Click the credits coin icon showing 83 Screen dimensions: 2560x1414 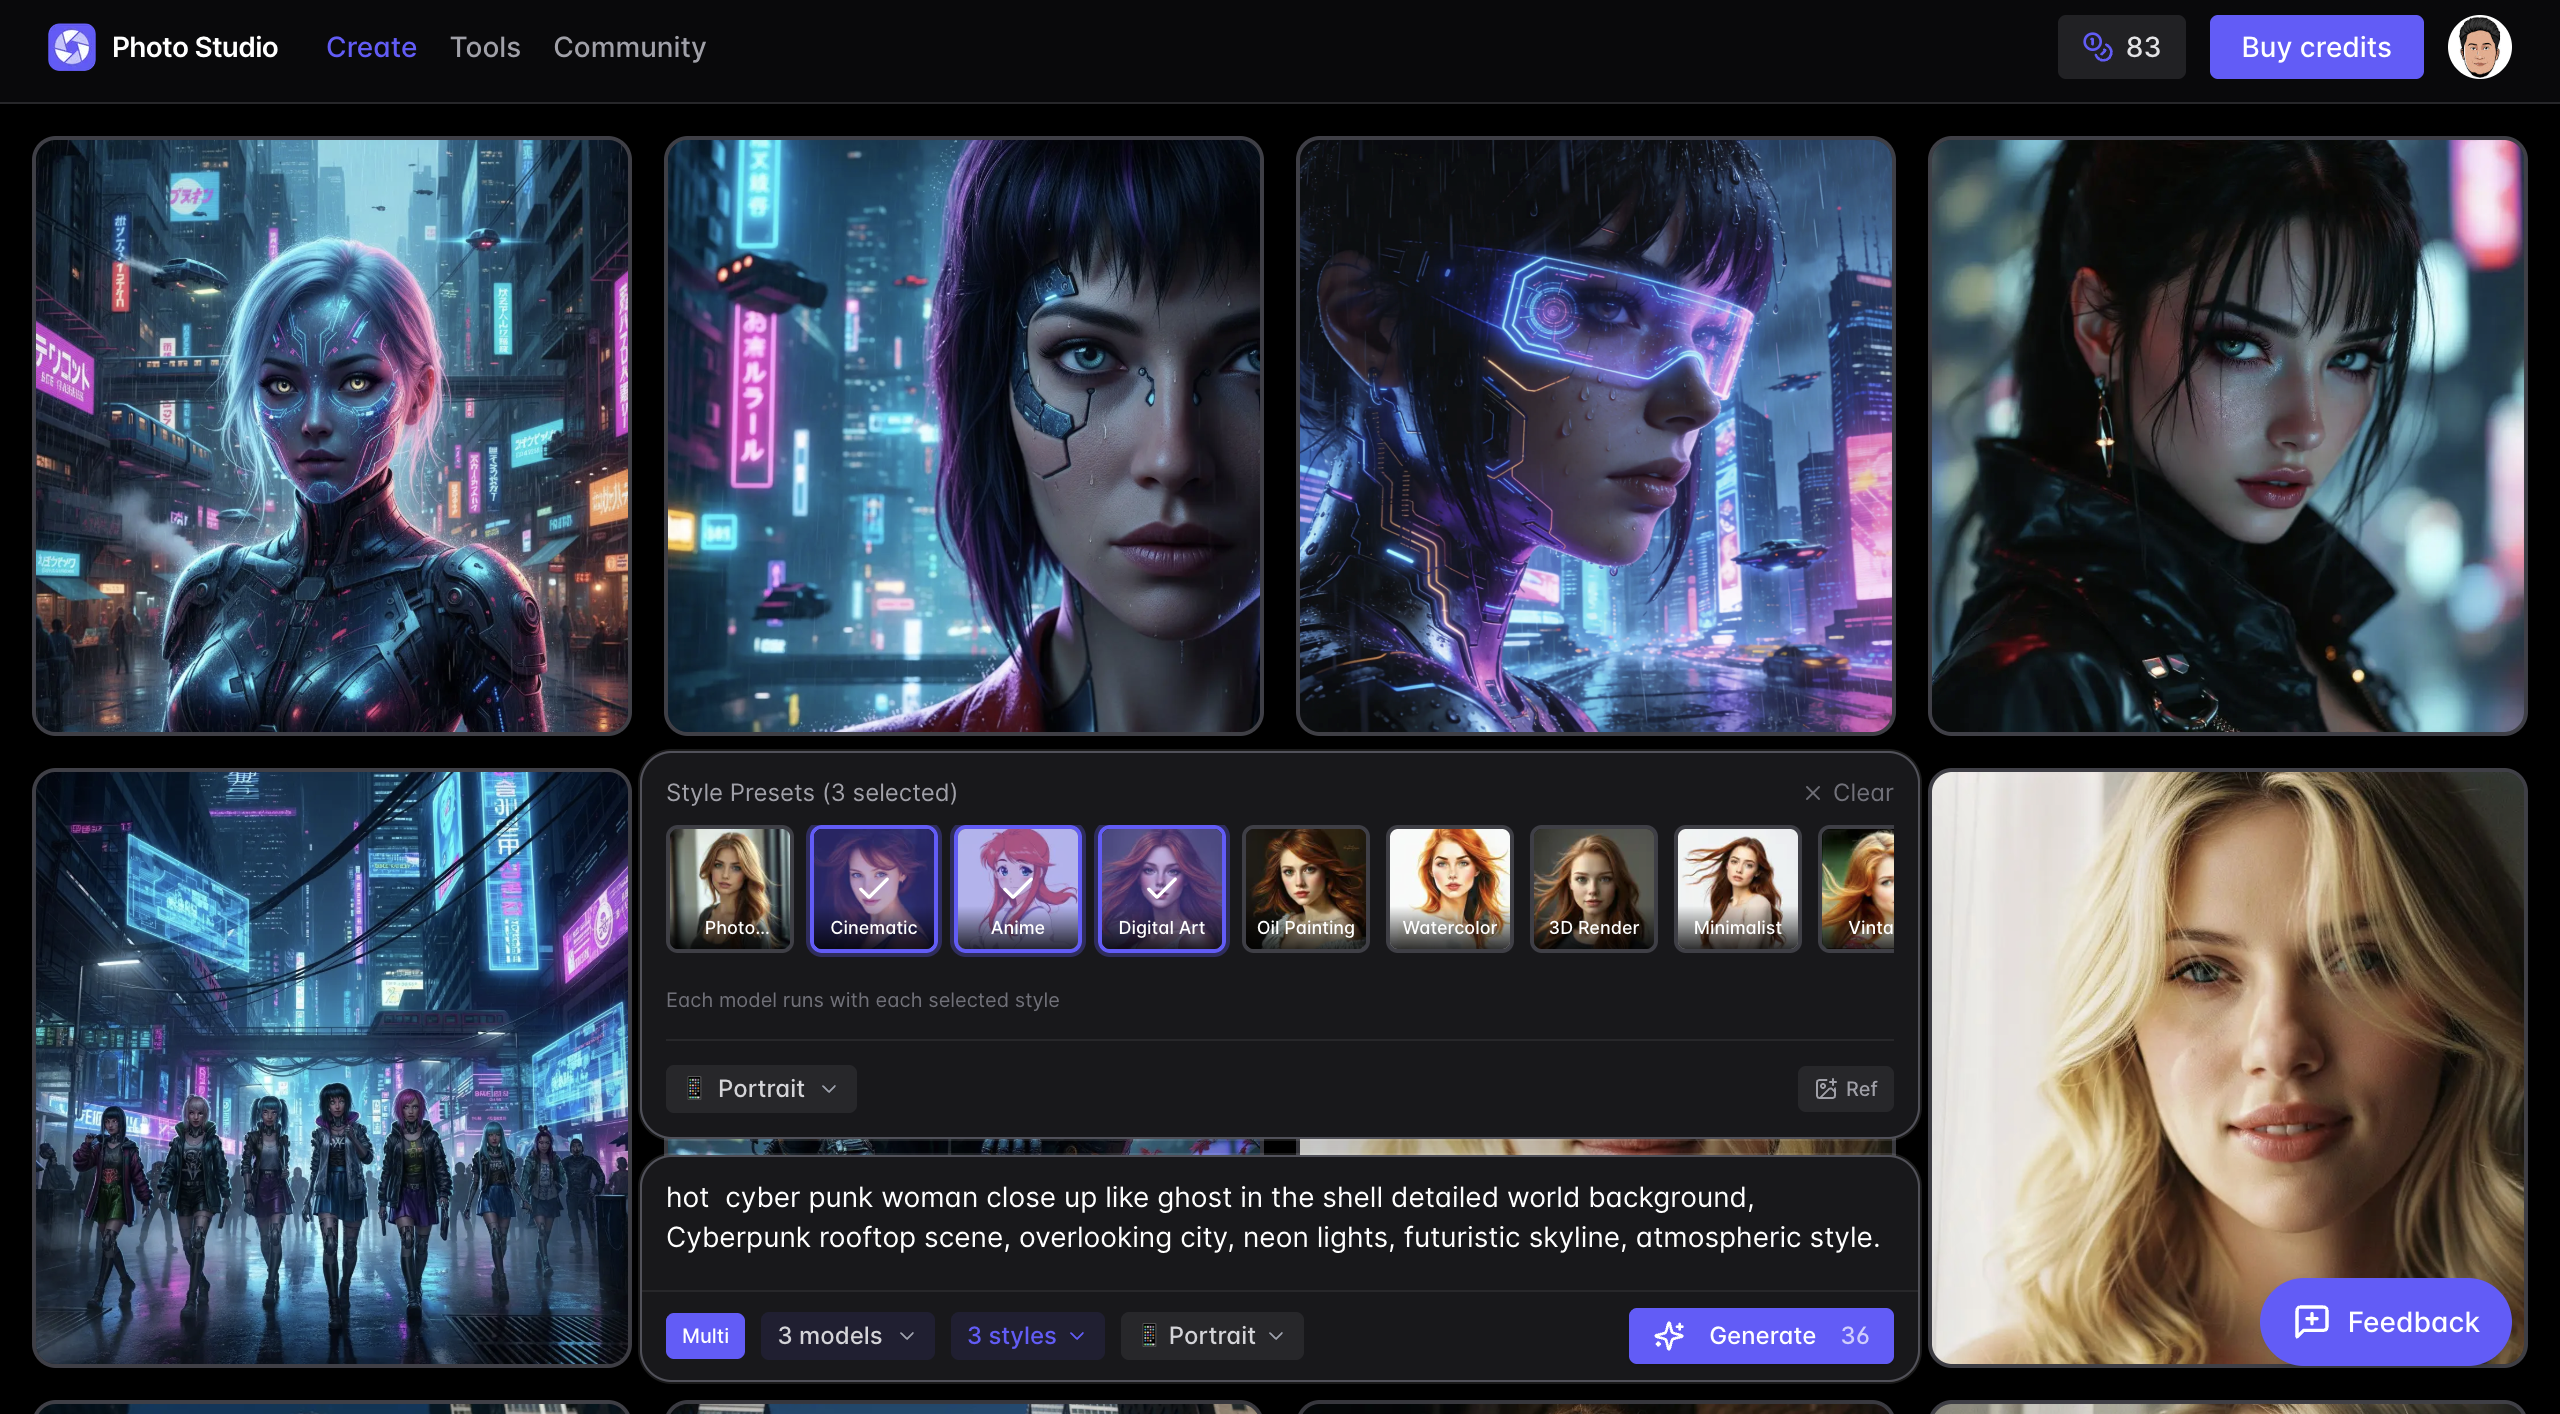(x=2096, y=47)
